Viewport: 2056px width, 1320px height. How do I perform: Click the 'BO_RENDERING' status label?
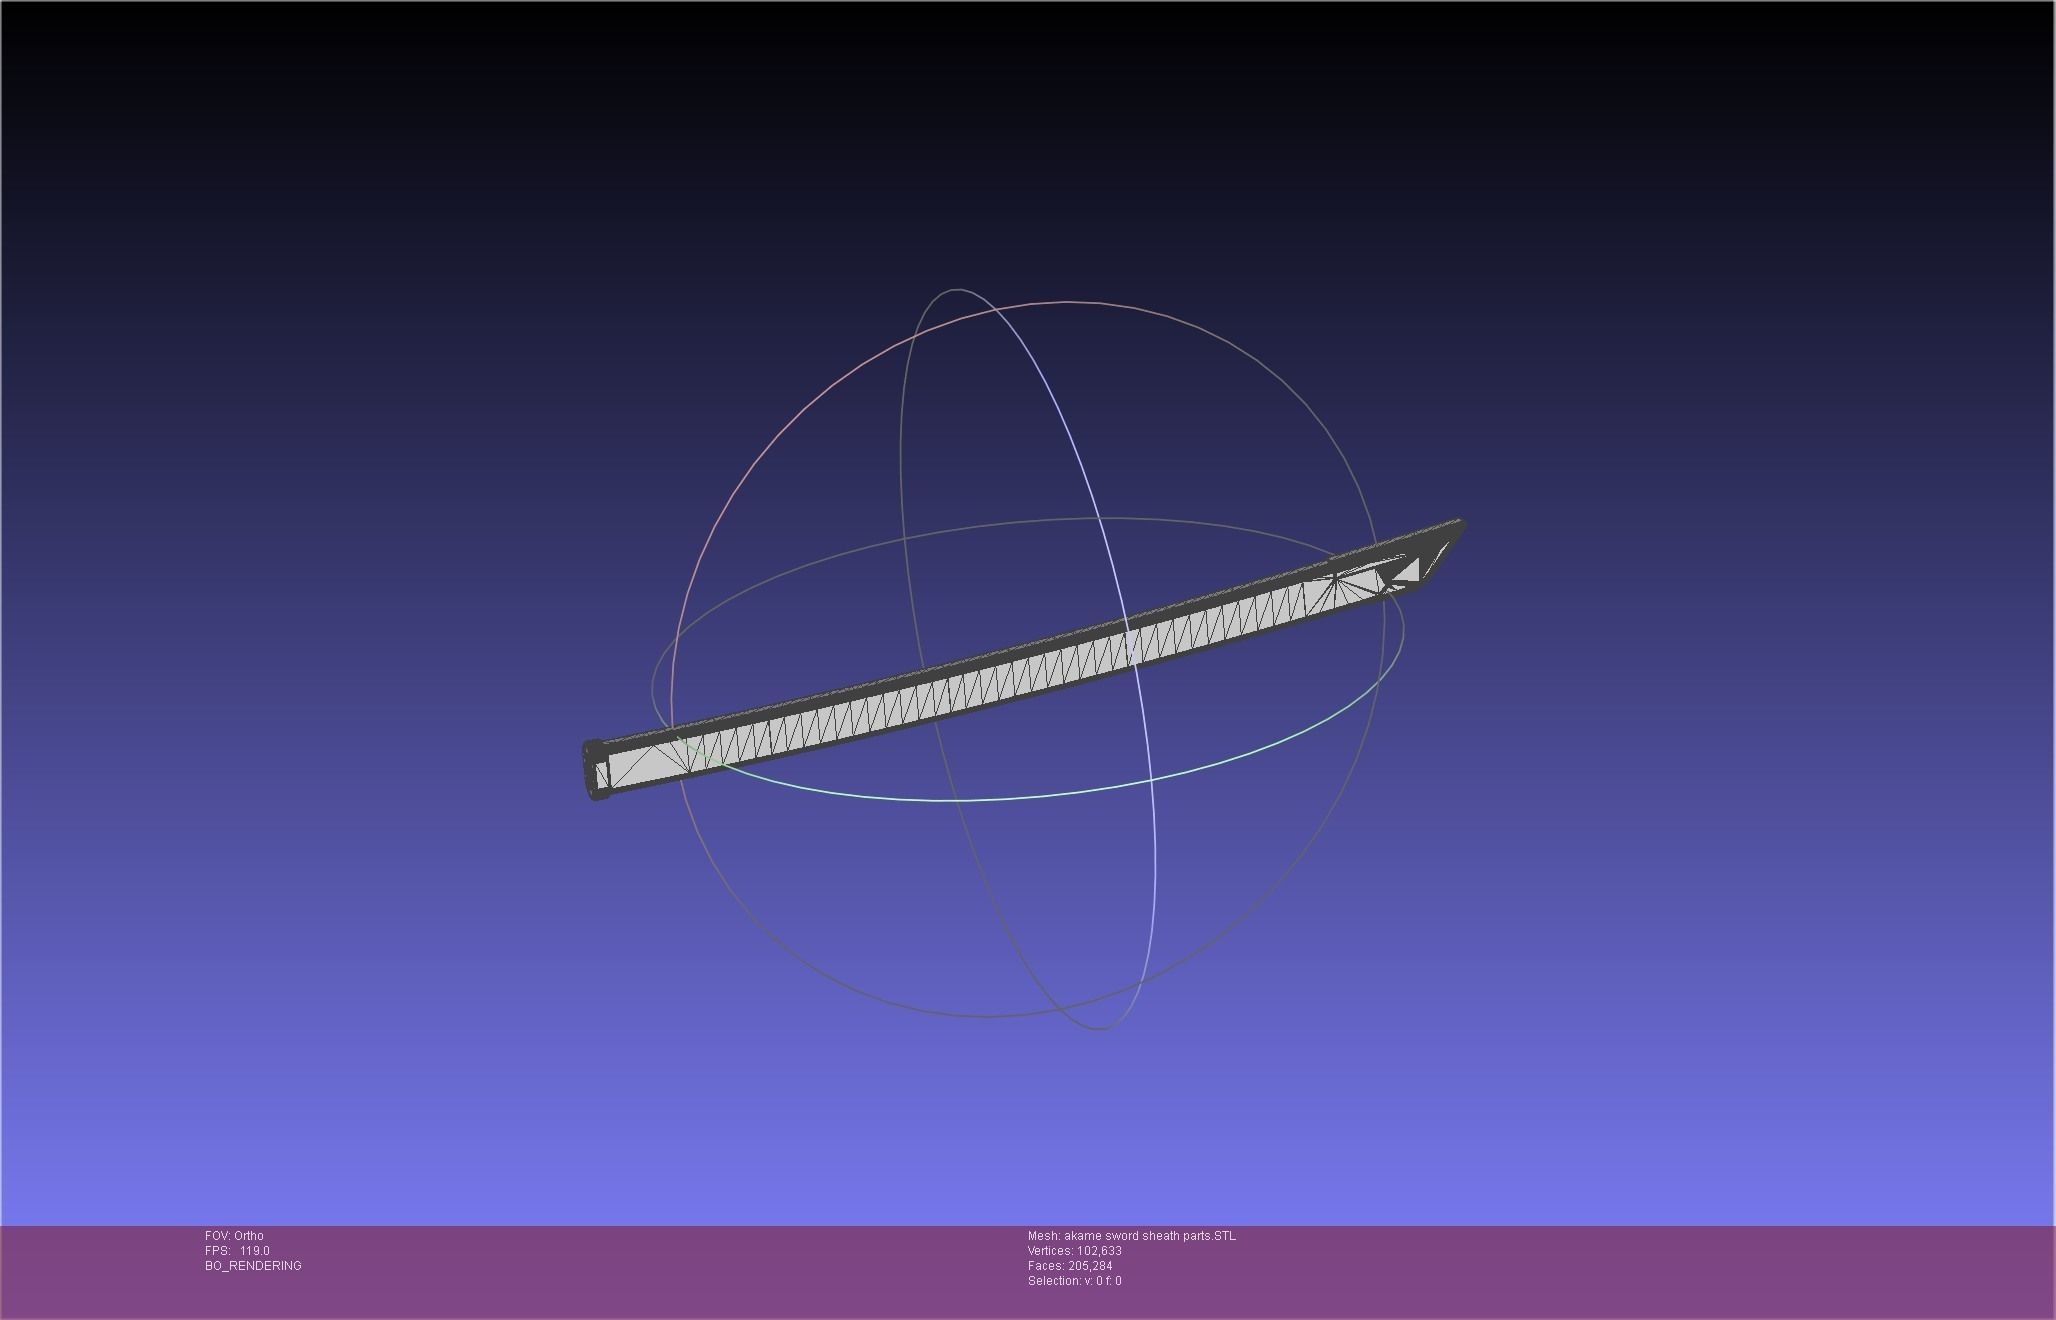253,1266
